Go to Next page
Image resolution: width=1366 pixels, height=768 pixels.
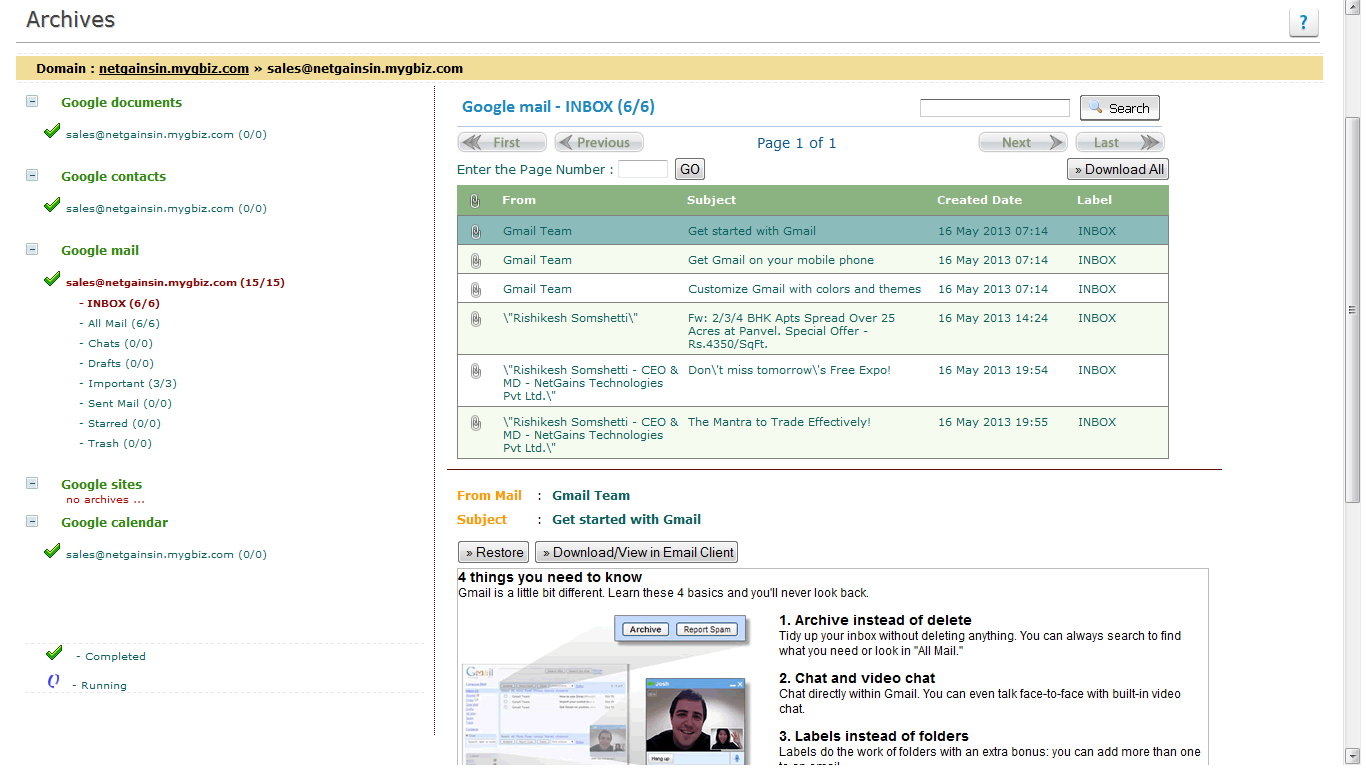pyautogui.click(x=1023, y=142)
